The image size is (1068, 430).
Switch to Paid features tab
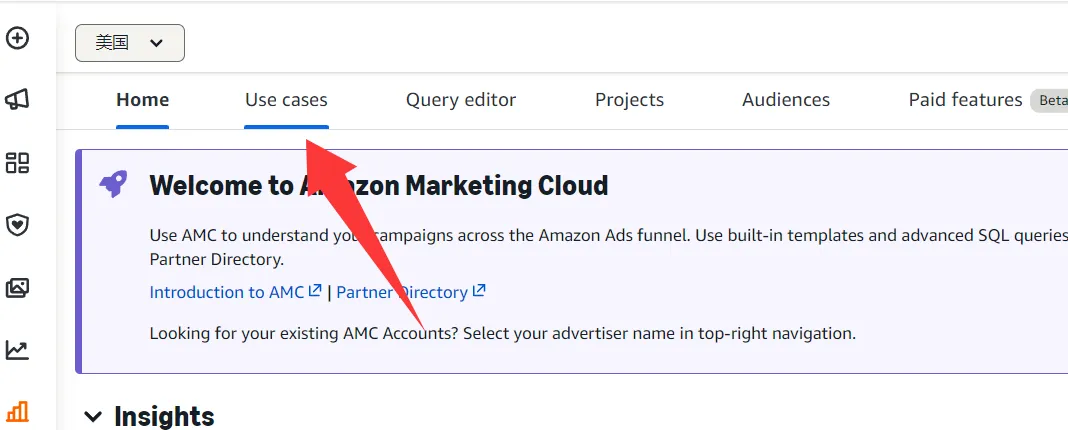pos(965,100)
